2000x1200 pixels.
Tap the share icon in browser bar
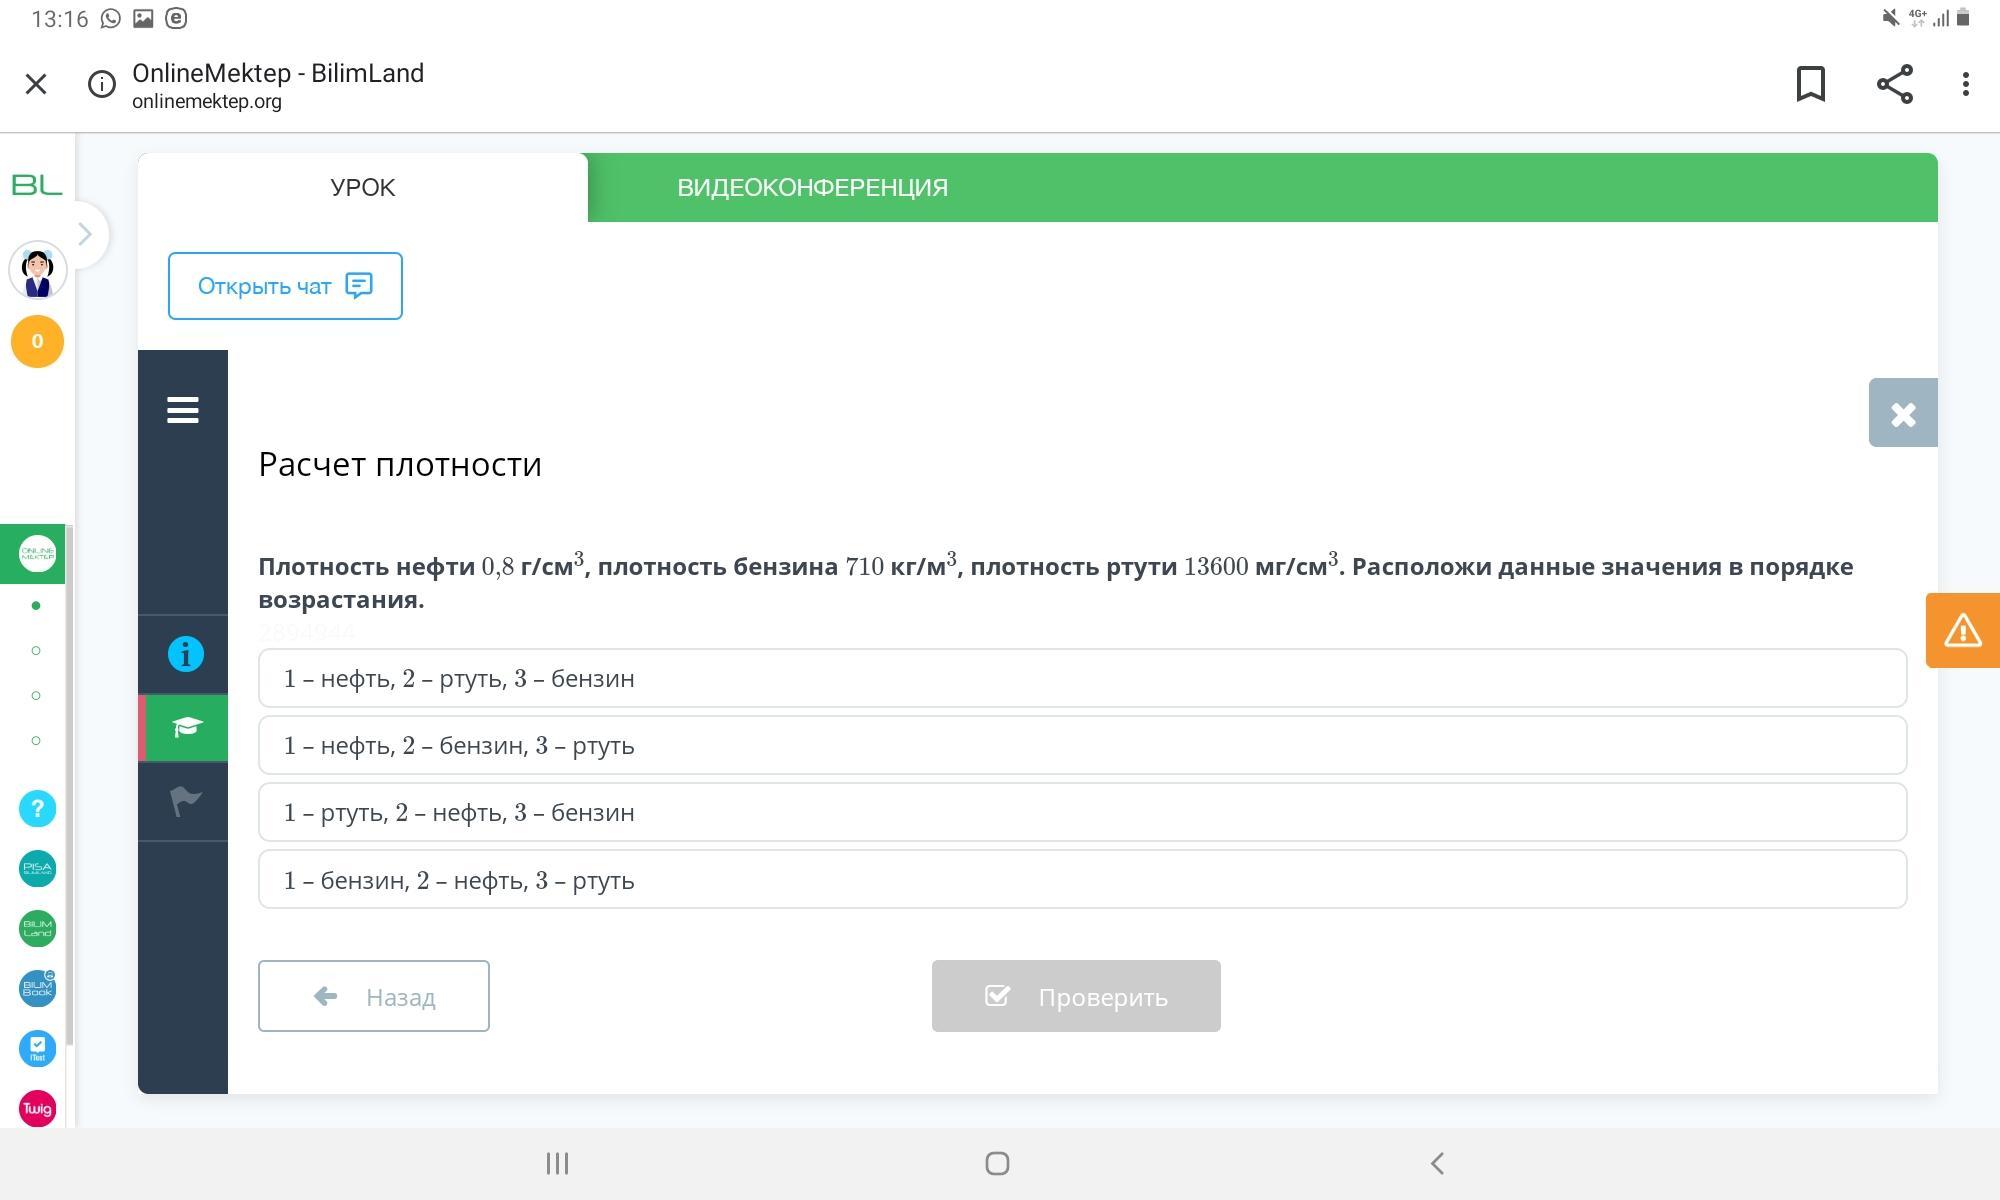click(1894, 84)
